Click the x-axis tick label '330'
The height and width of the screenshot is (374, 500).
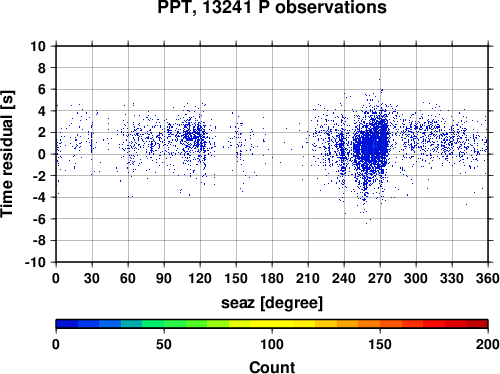coord(452,278)
